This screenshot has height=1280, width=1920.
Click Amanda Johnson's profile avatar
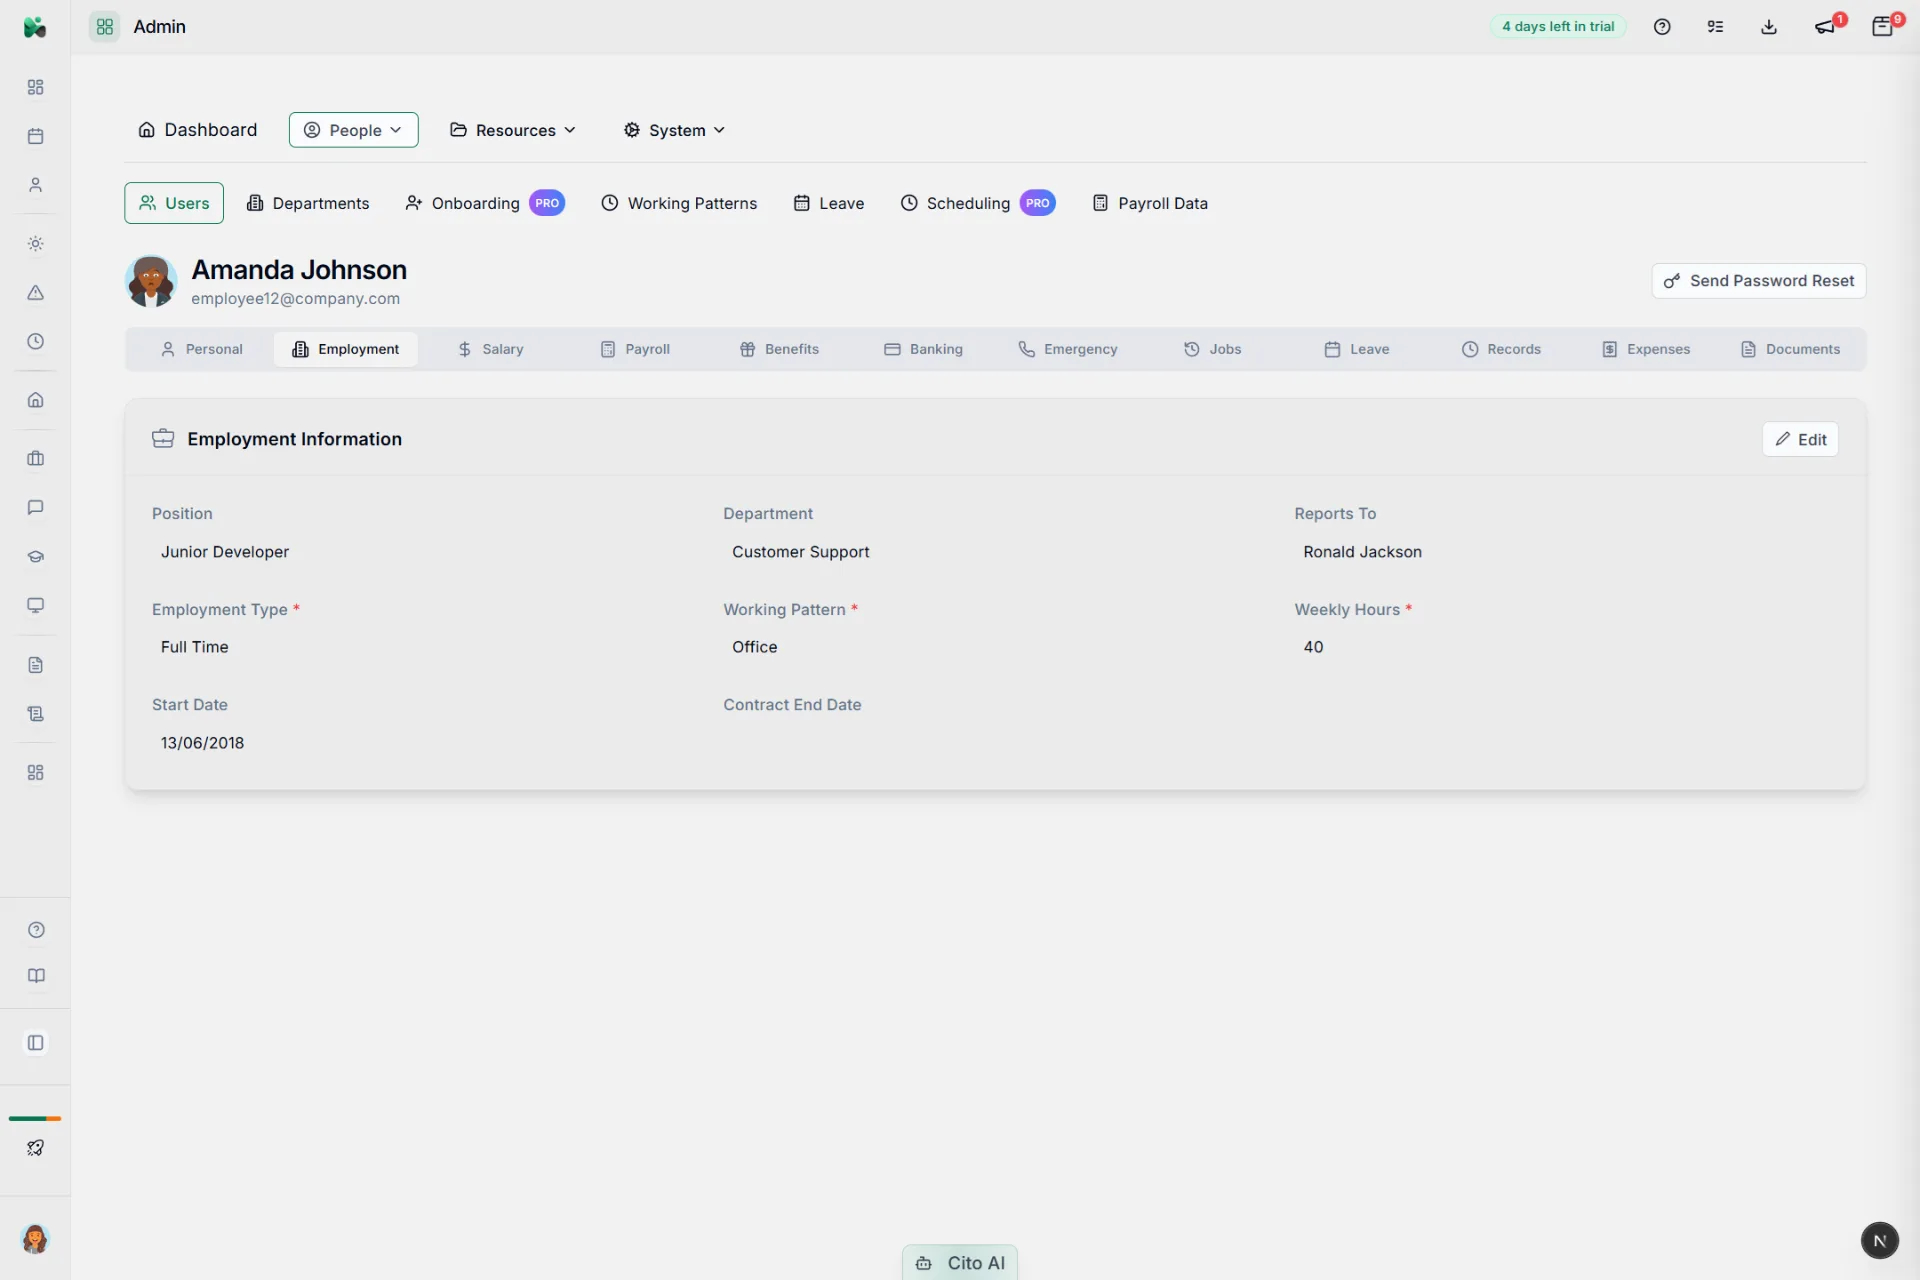[x=151, y=281]
